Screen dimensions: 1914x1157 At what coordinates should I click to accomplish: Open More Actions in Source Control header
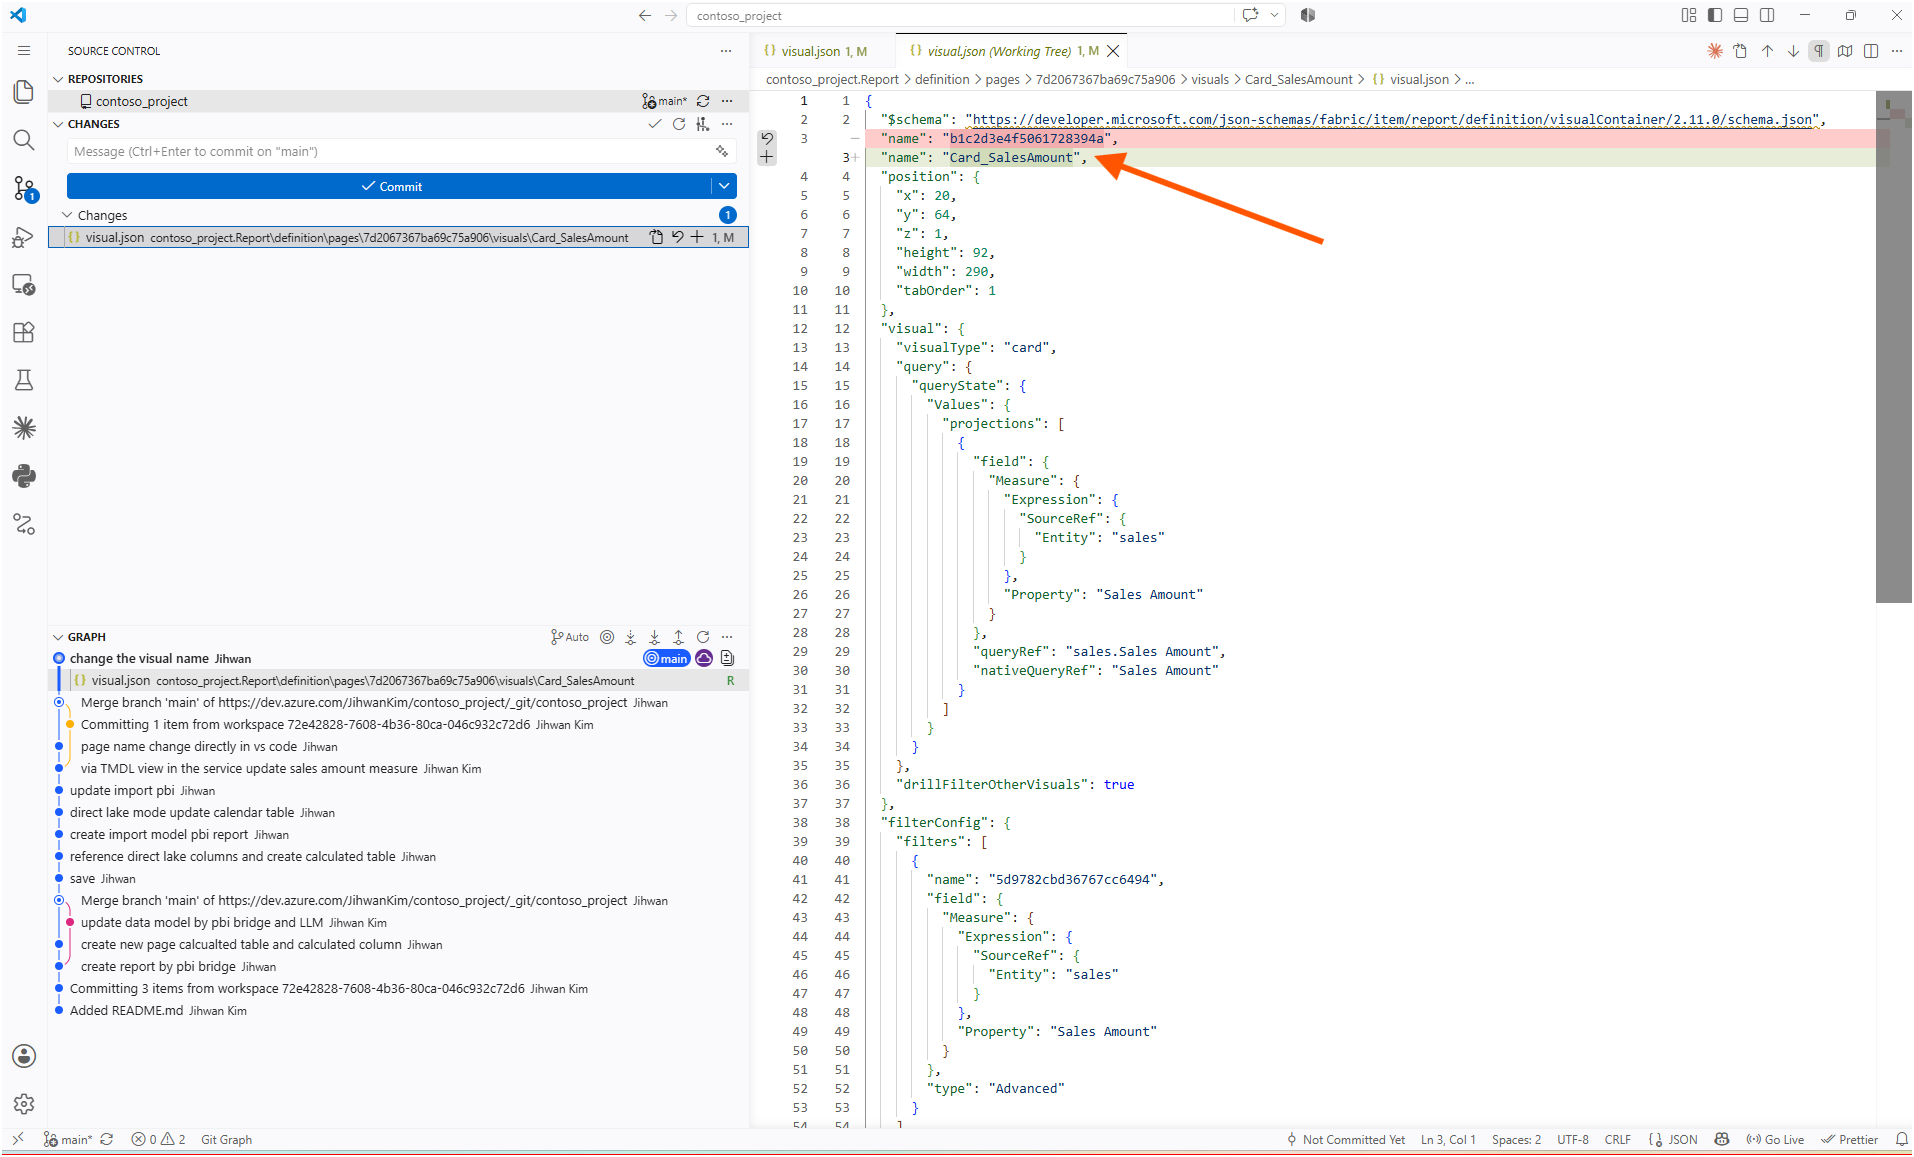click(x=726, y=51)
